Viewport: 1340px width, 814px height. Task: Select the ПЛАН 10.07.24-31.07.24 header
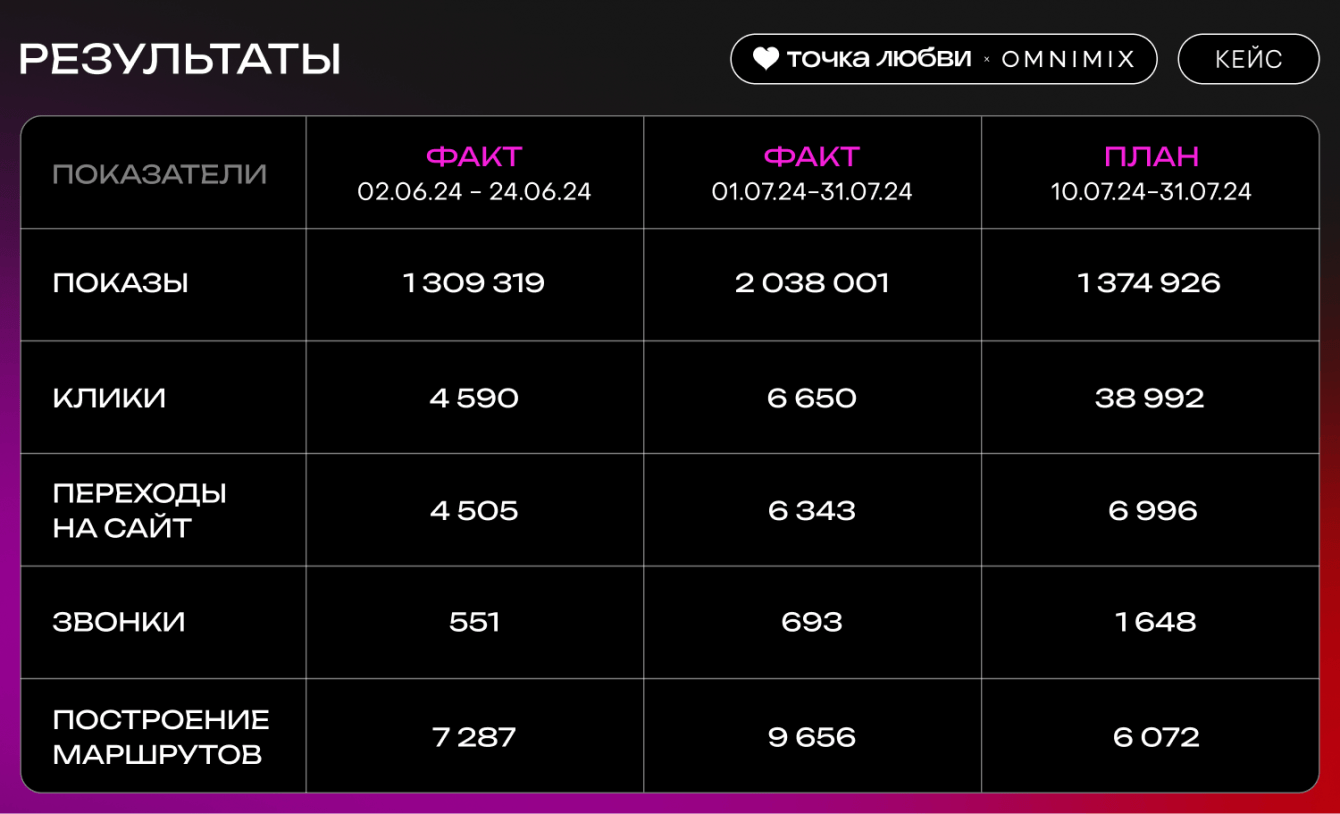coord(1151,173)
